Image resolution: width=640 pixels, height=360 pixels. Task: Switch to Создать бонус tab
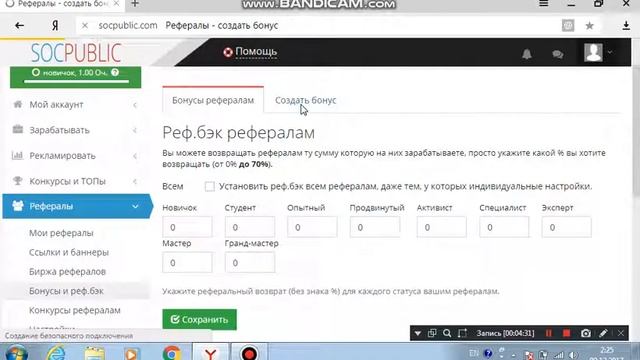[305, 100]
